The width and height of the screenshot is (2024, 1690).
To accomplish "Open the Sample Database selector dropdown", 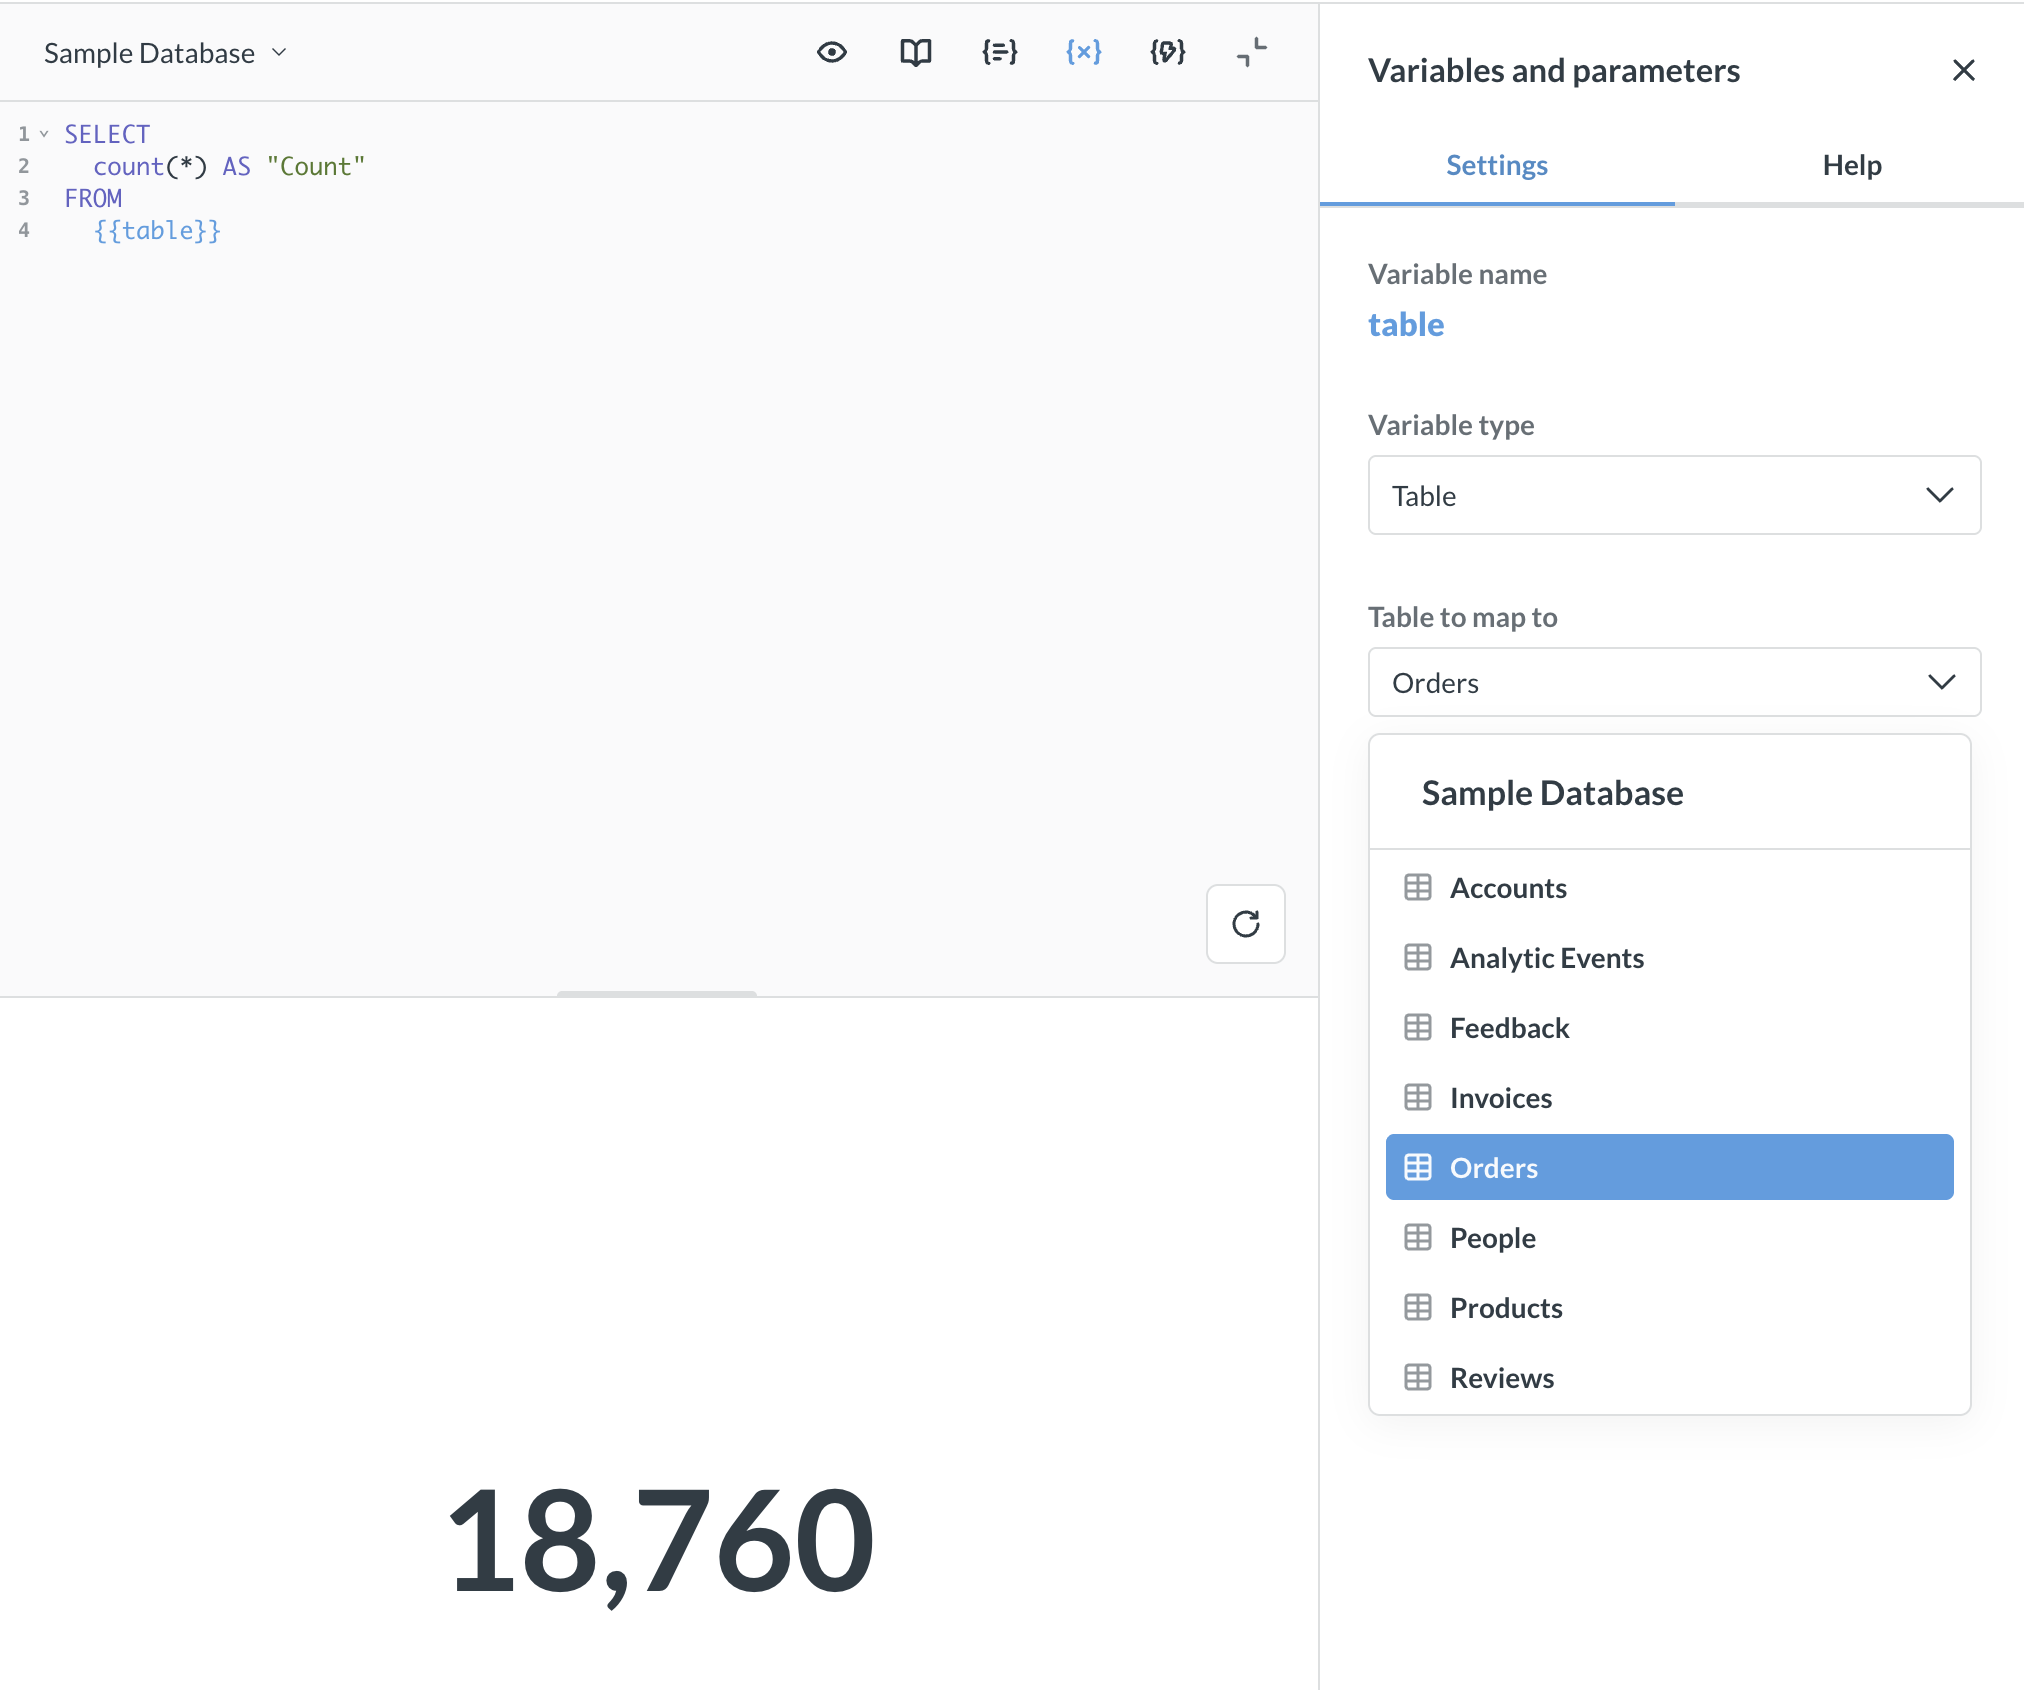I will (x=165, y=53).
